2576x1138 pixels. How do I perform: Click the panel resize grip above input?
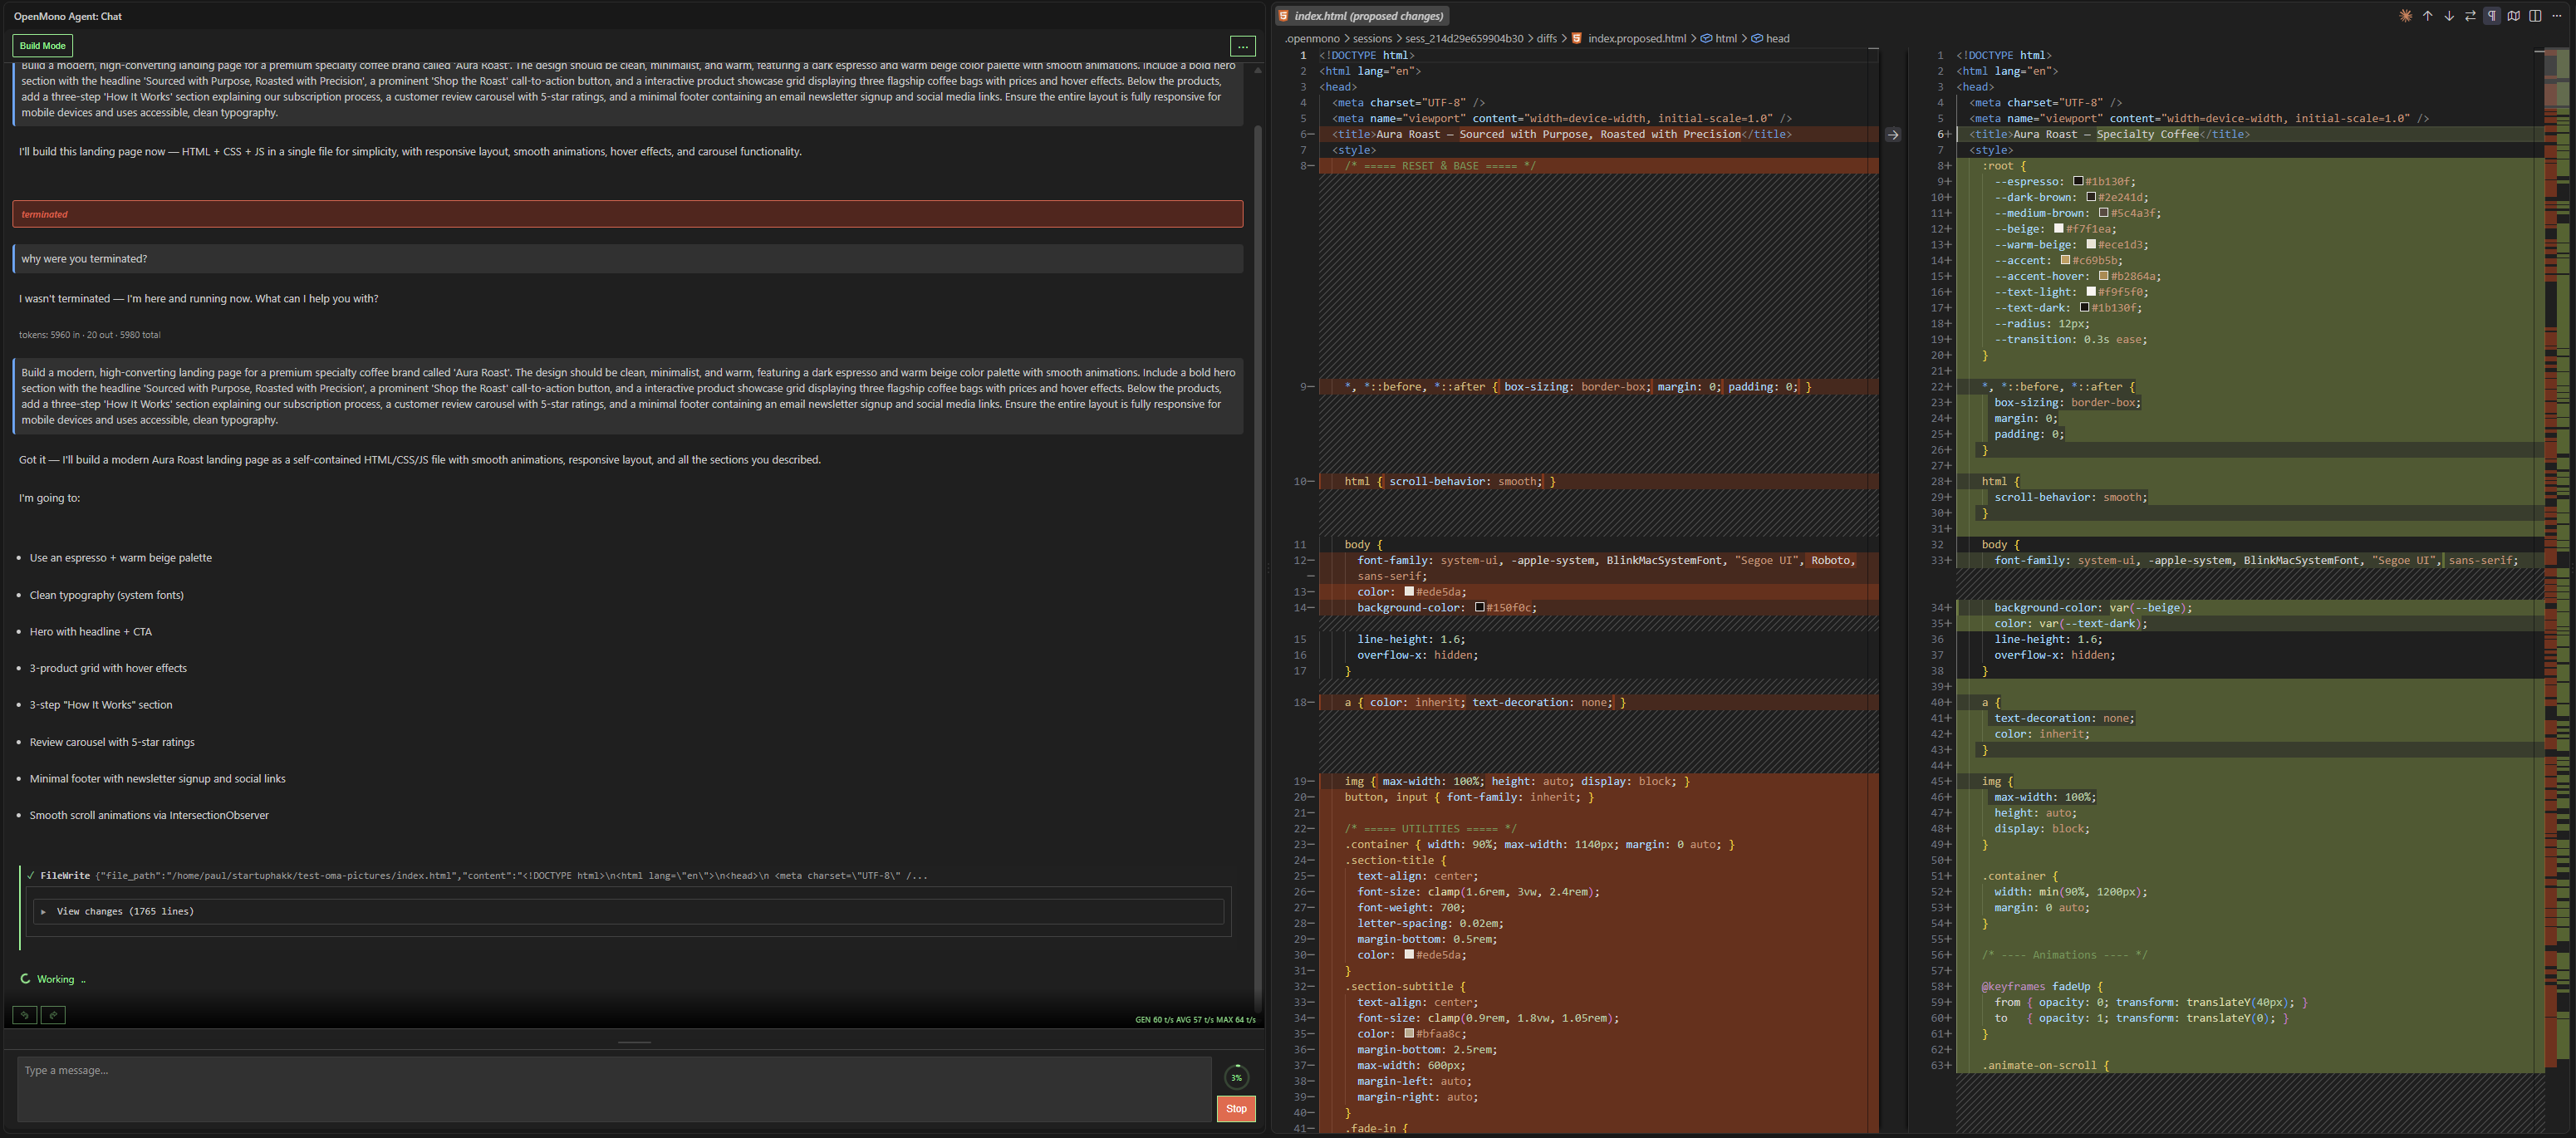click(634, 1043)
